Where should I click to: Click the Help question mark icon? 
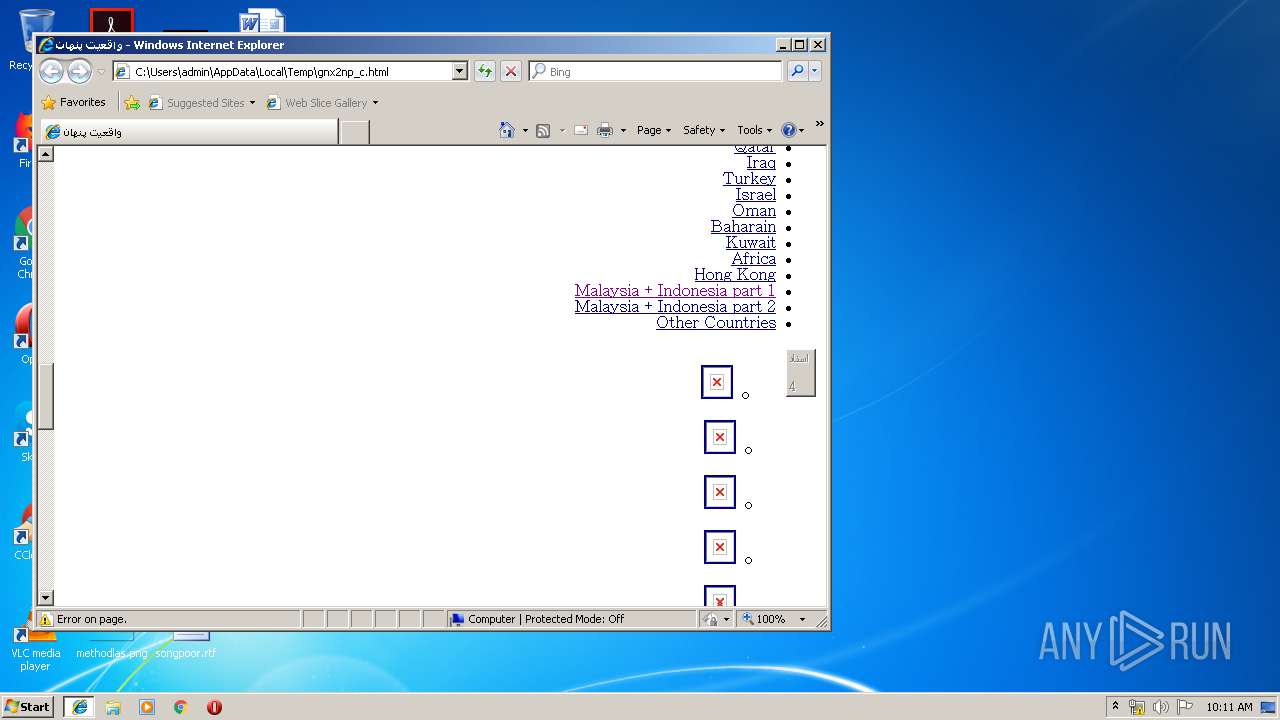pyautogui.click(x=788, y=130)
